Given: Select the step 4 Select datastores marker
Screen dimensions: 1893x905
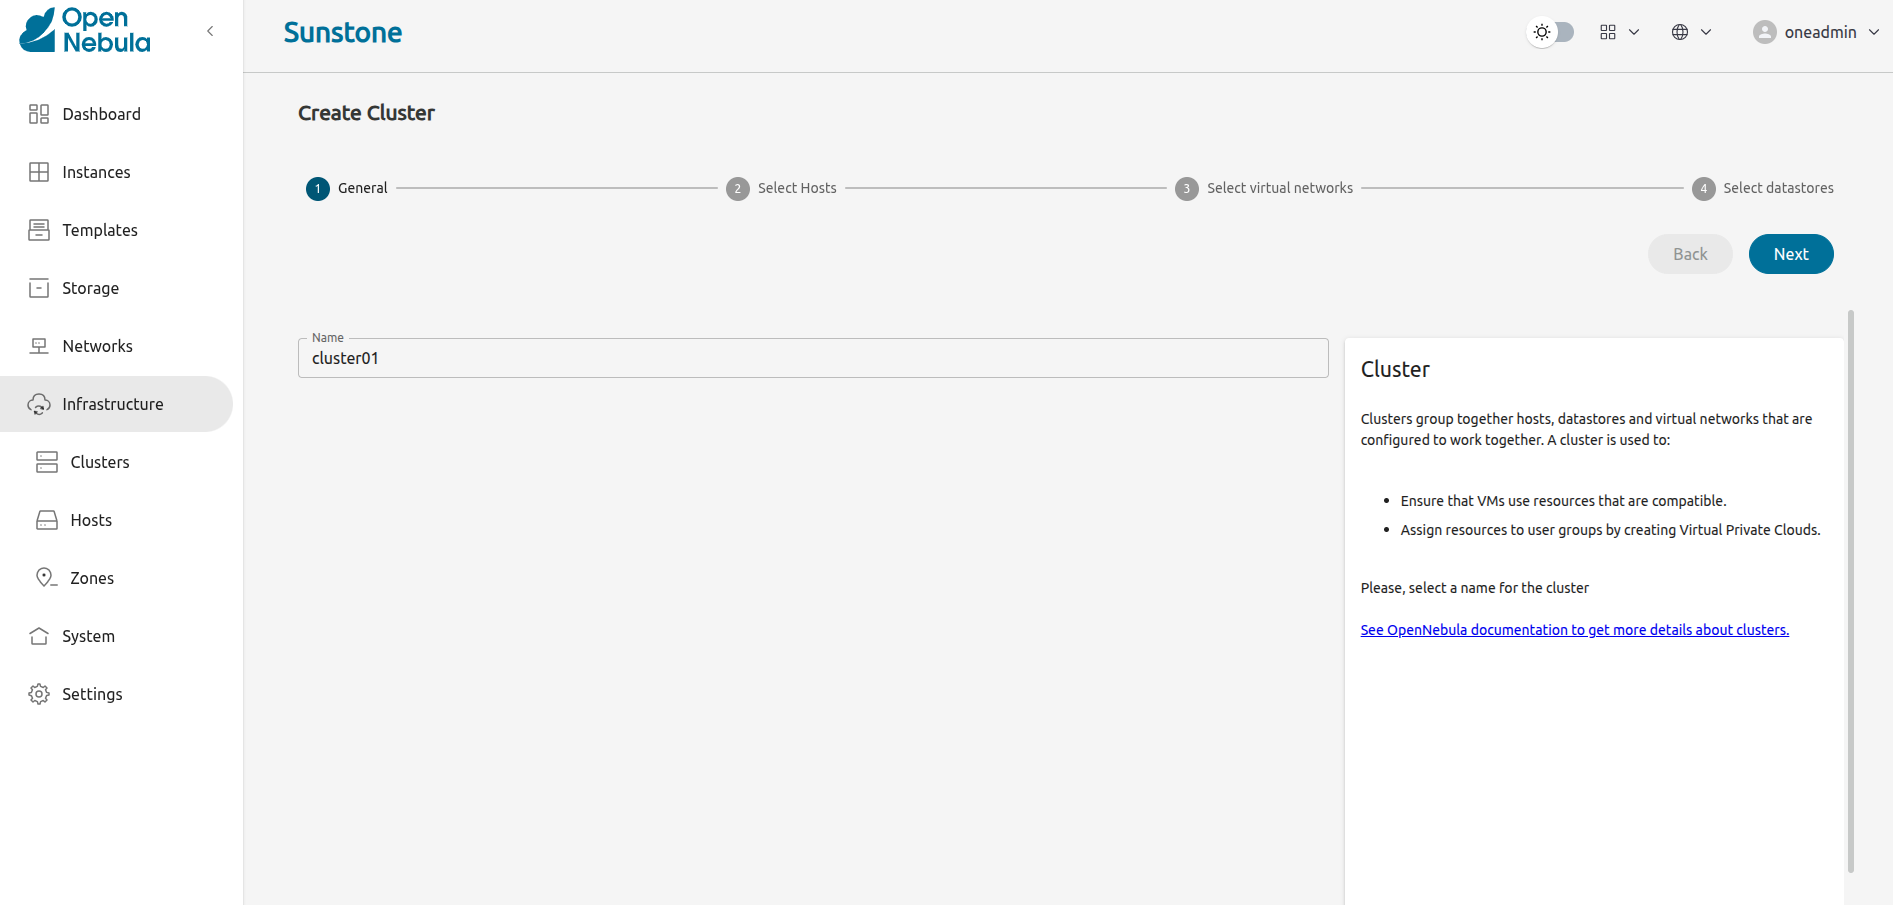Looking at the screenshot, I should pos(1704,188).
